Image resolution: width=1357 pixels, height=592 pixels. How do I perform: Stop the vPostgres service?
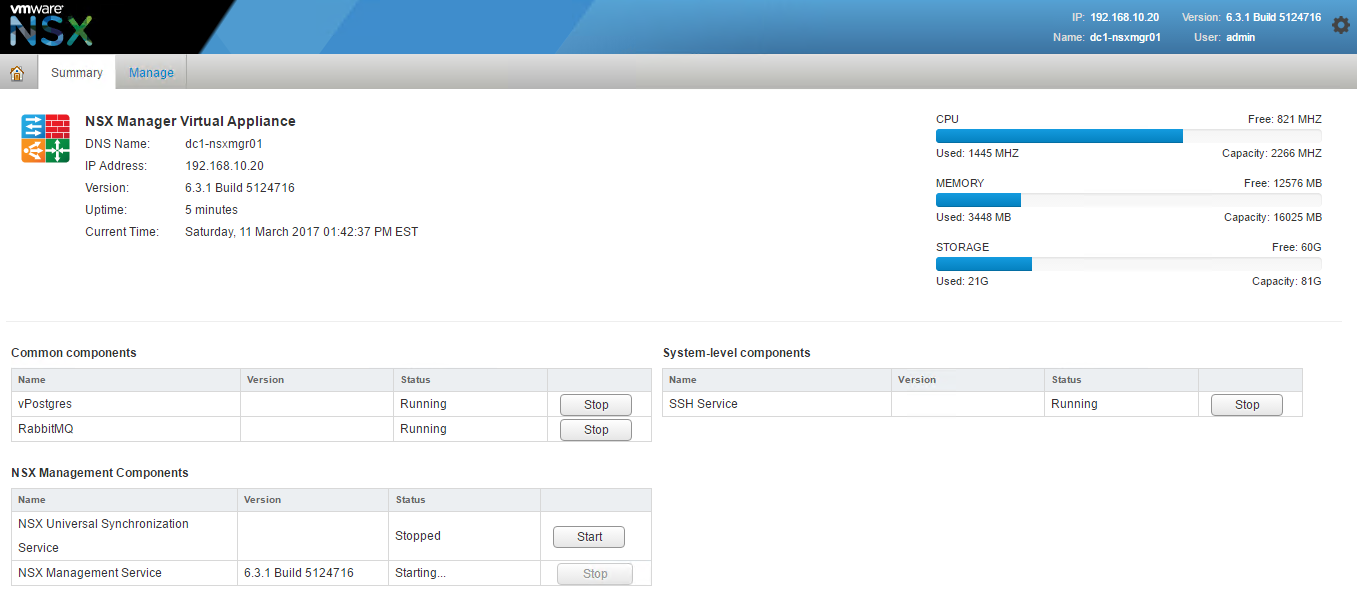[x=596, y=405]
